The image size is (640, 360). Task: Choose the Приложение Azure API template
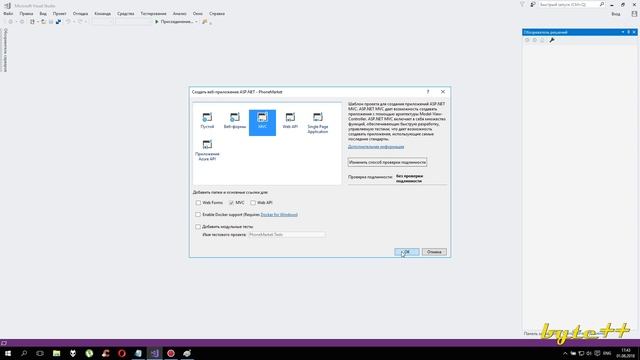(207, 150)
